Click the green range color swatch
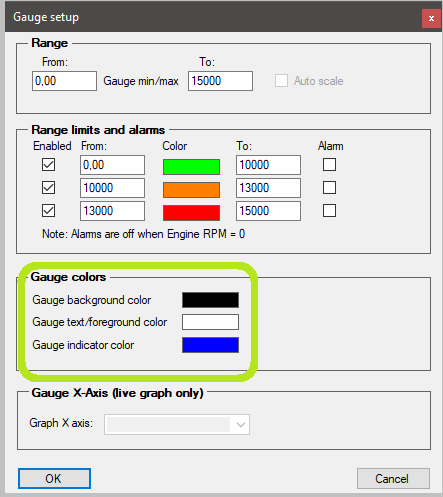Viewport: 443px width, 497px height. (x=191, y=167)
